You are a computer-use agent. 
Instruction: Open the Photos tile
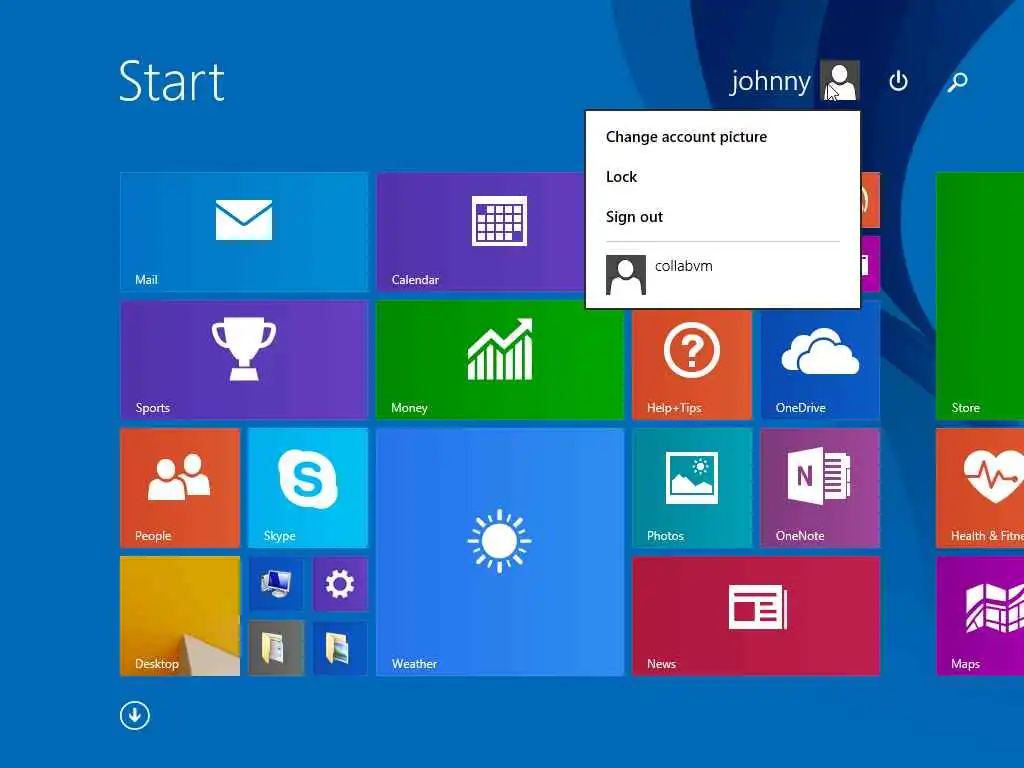pos(692,488)
